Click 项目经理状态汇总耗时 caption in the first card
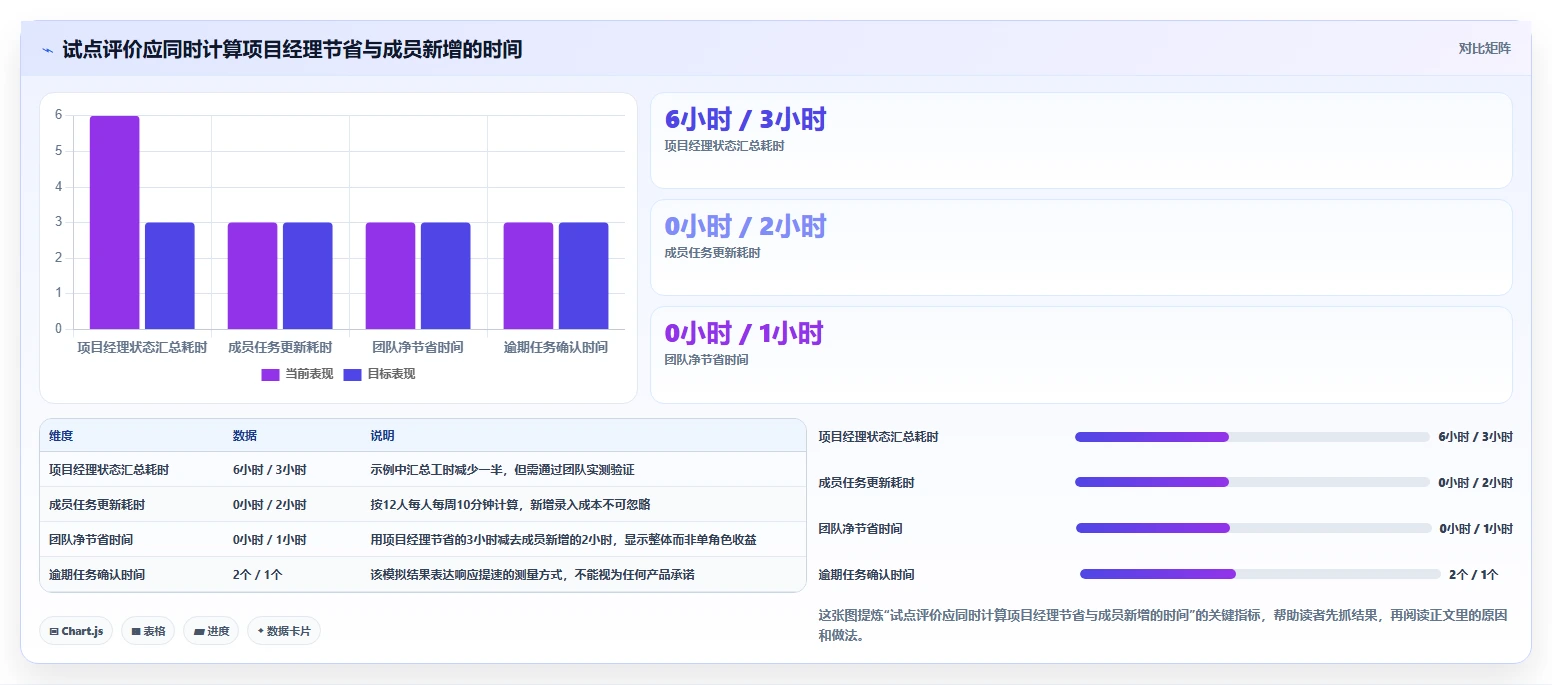 tap(724, 146)
